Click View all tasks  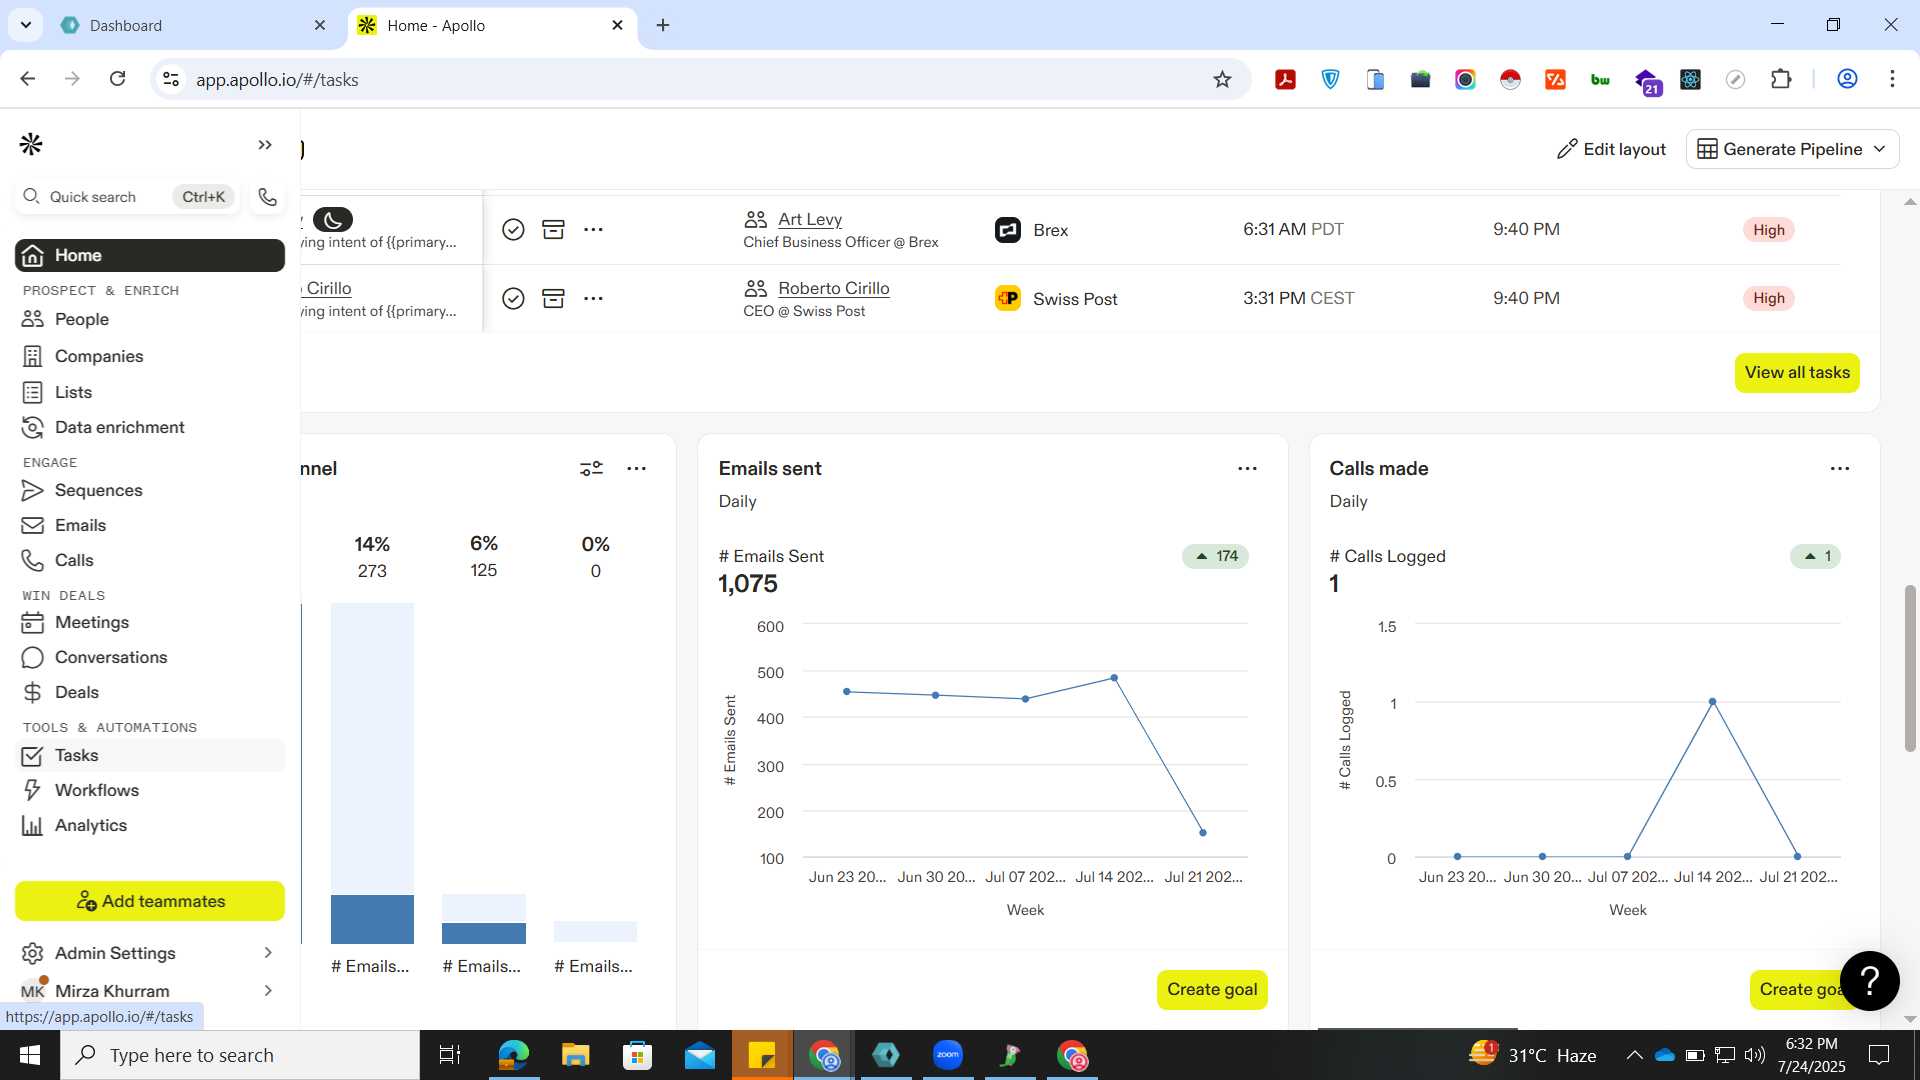point(1797,372)
